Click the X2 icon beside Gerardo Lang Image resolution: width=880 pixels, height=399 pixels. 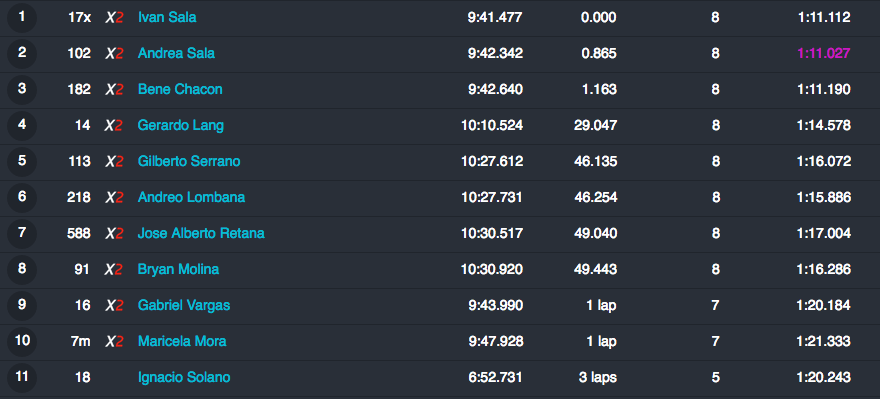tap(114, 125)
